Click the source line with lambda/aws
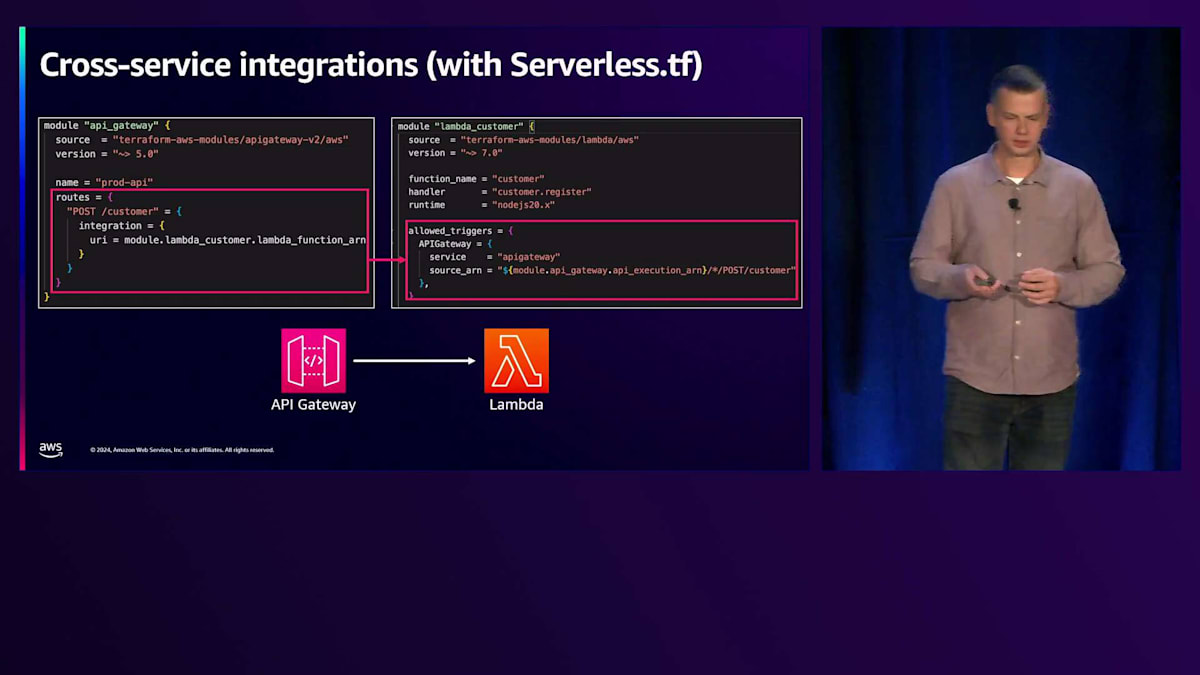 click(523, 140)
